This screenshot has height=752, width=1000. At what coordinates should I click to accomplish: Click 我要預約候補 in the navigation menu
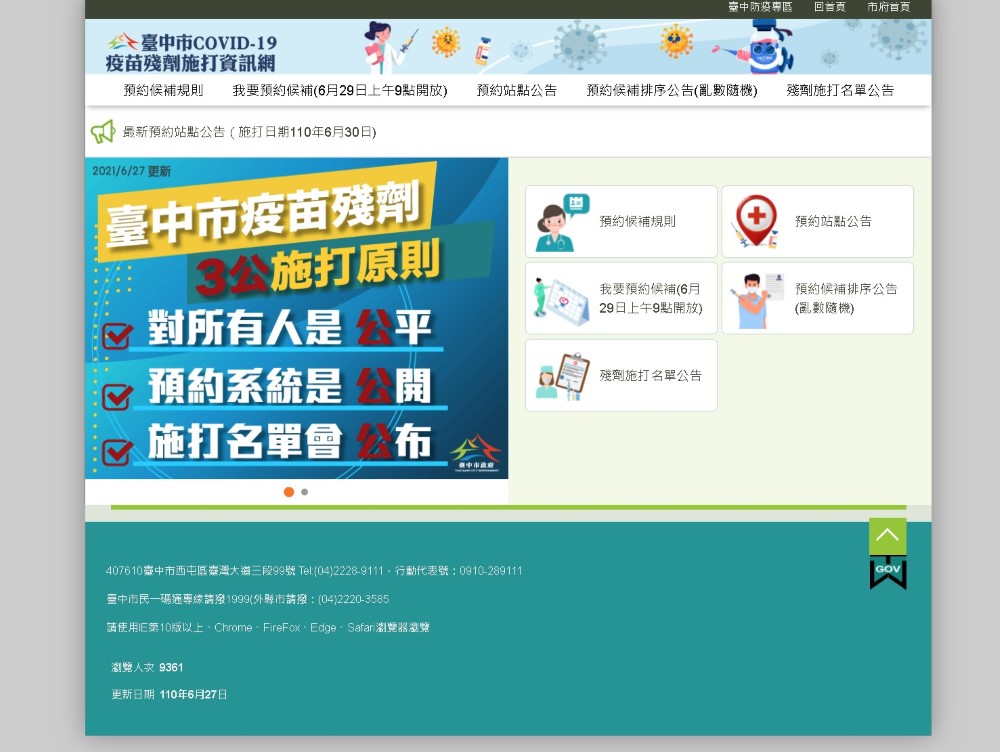coord(339,90)
